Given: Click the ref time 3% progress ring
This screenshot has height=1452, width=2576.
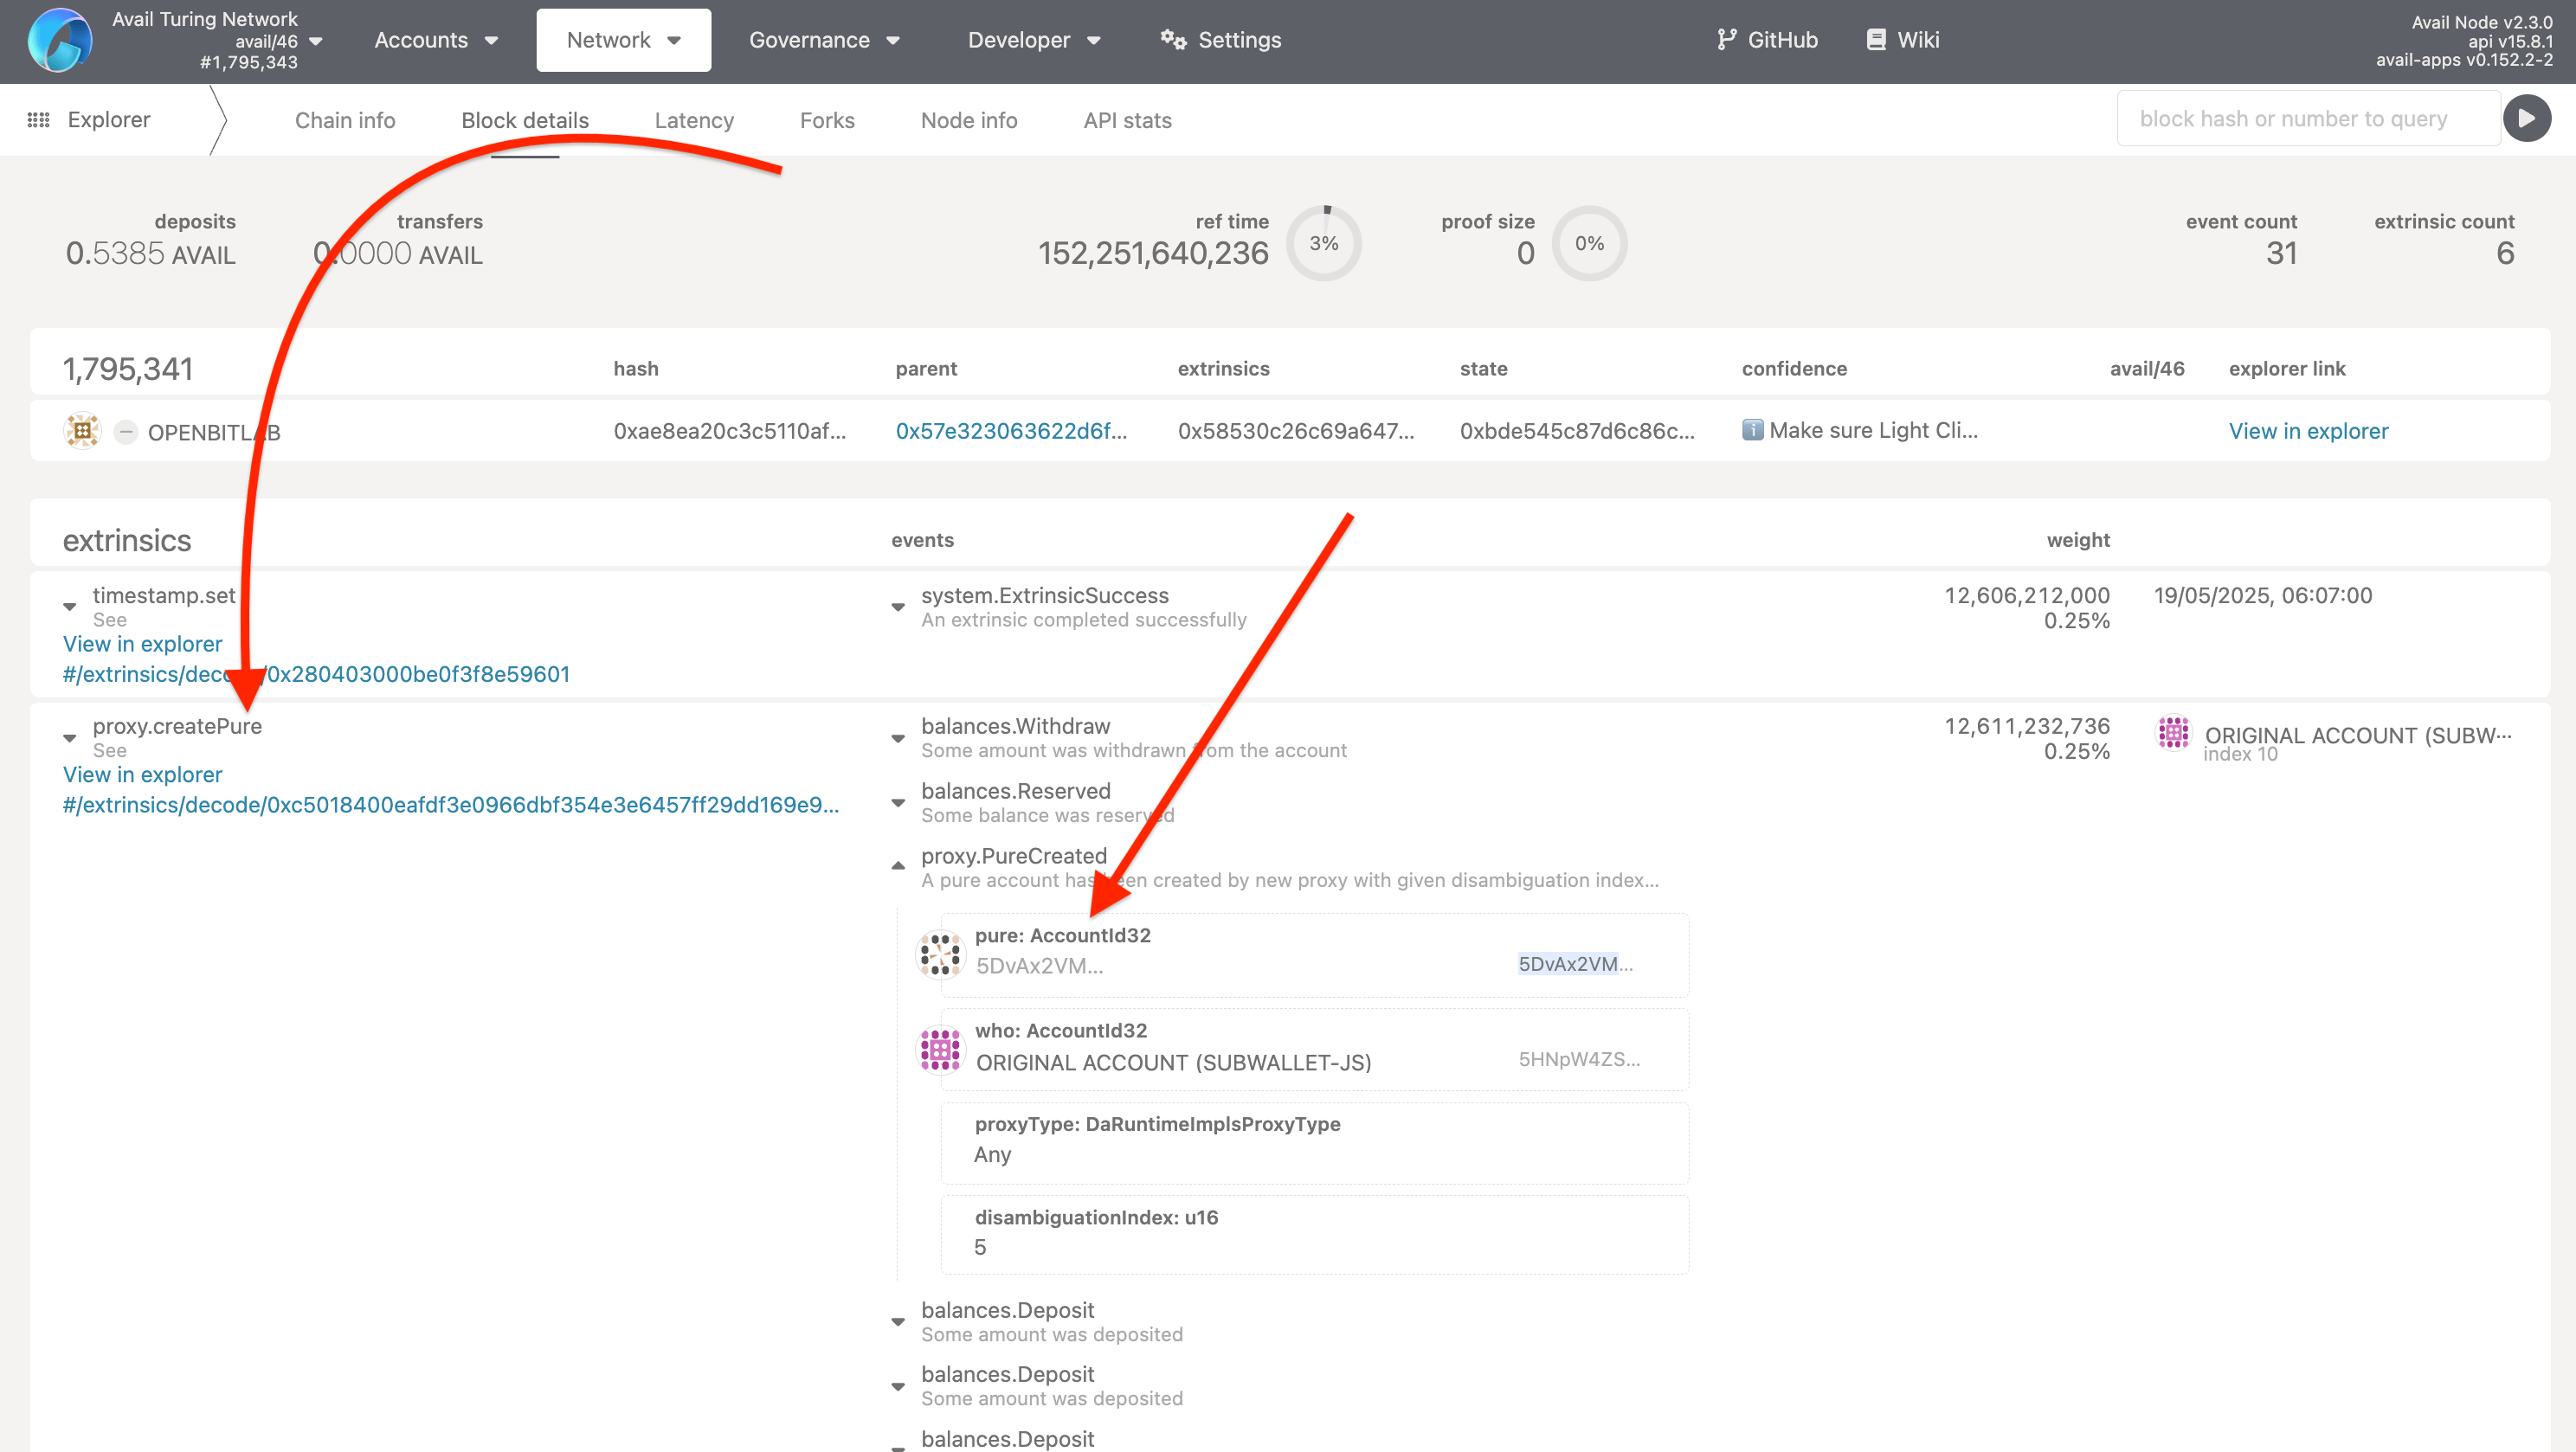Looking at the screenshot, I should [1324, 242].
